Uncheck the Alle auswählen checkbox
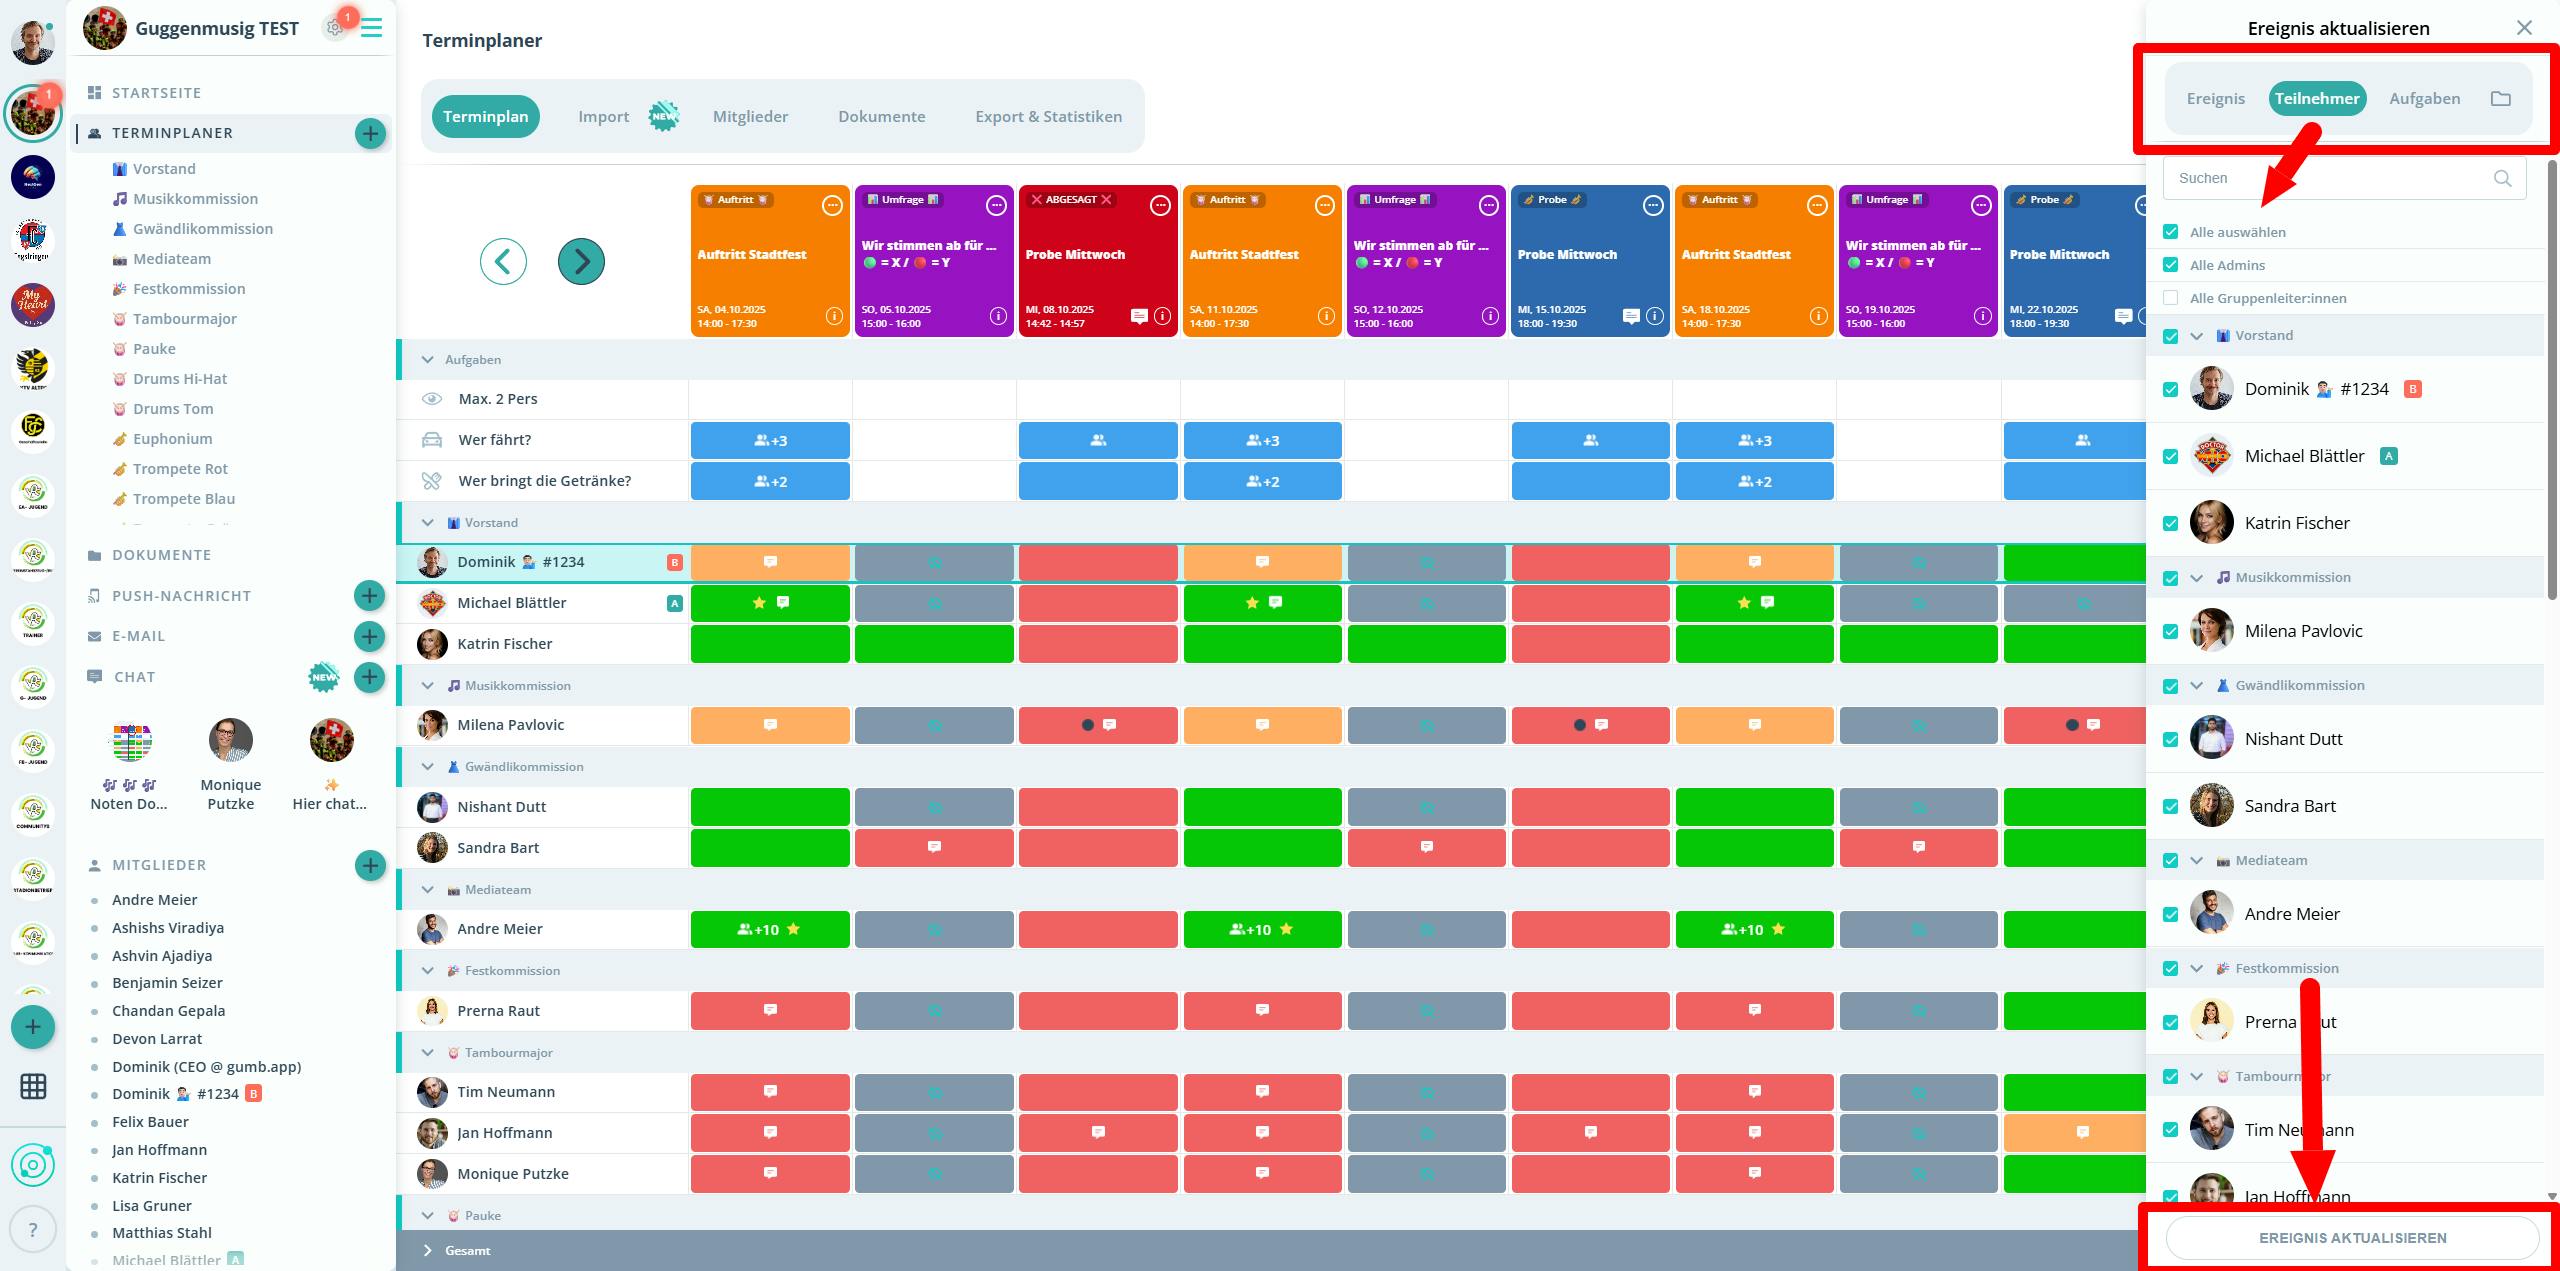This screenshot has height=1271, width=2560. pos(2170,232)
